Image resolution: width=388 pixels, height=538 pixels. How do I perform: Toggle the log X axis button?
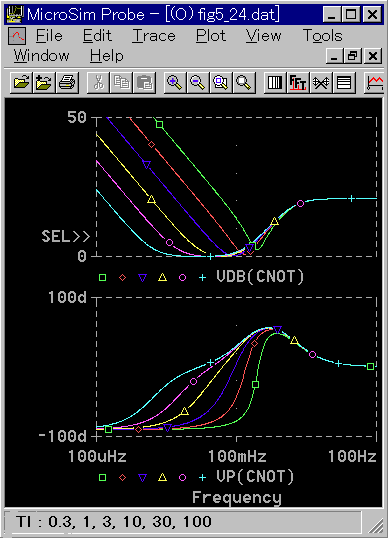coord(274,82)
